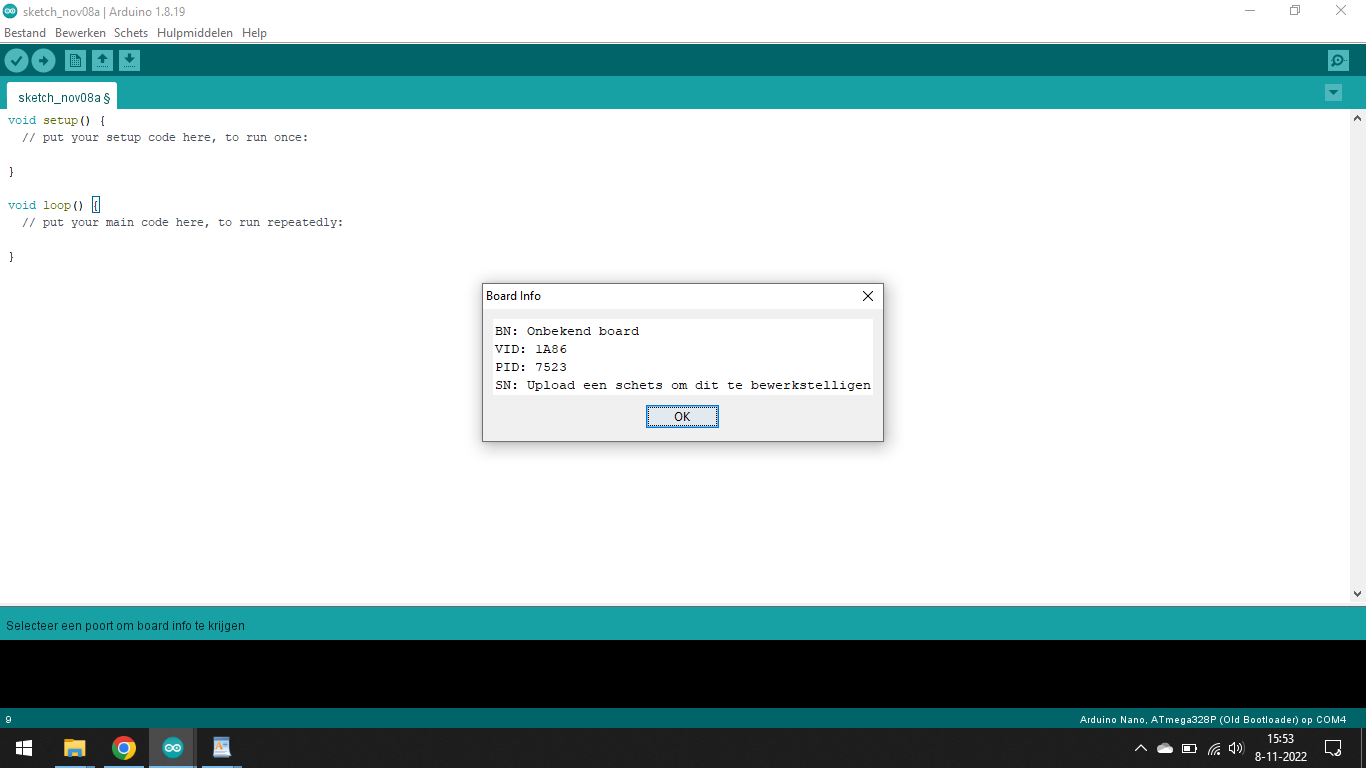The image size is (1366, 768).
Task: Open the Windows notification center icon
Action: pyautogui.click(x=1333, y=748)
